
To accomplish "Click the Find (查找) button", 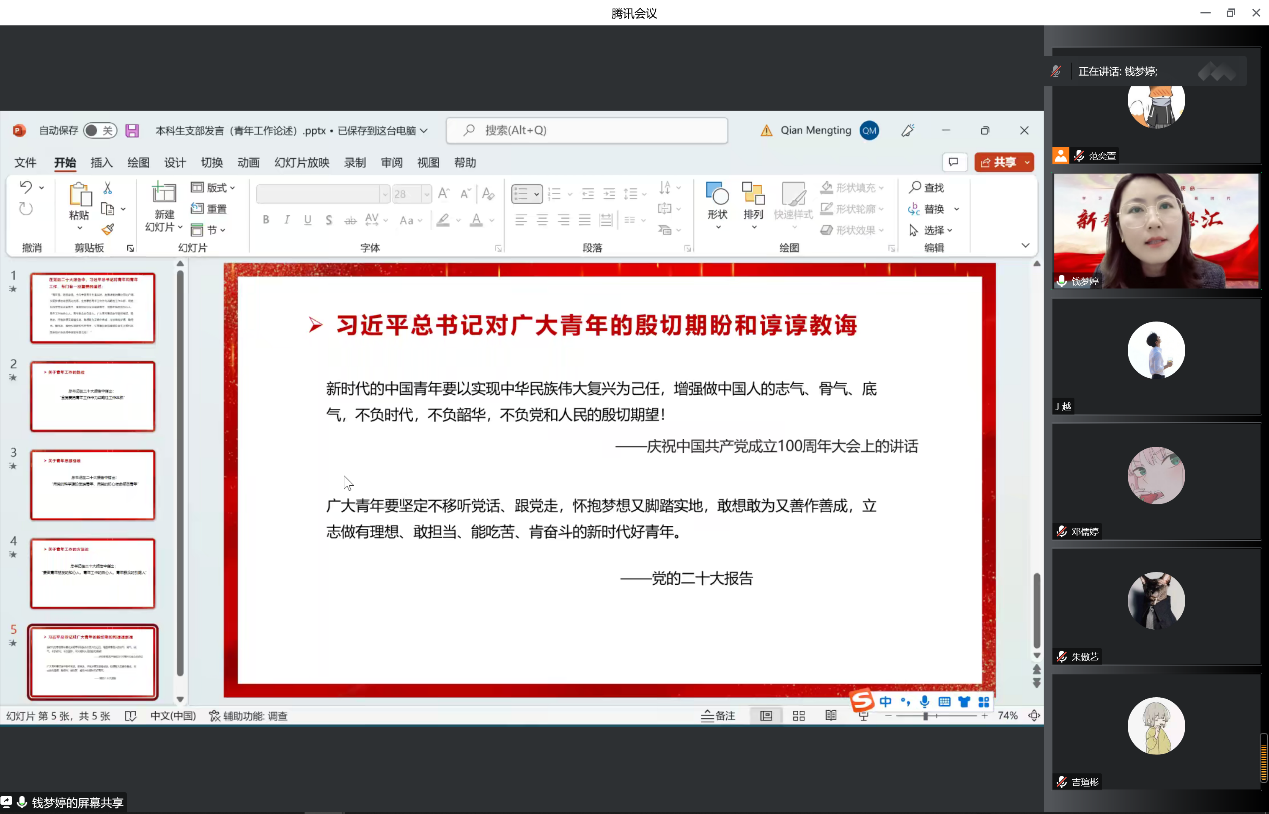I will pyautogui.click(x=926, y=188).
